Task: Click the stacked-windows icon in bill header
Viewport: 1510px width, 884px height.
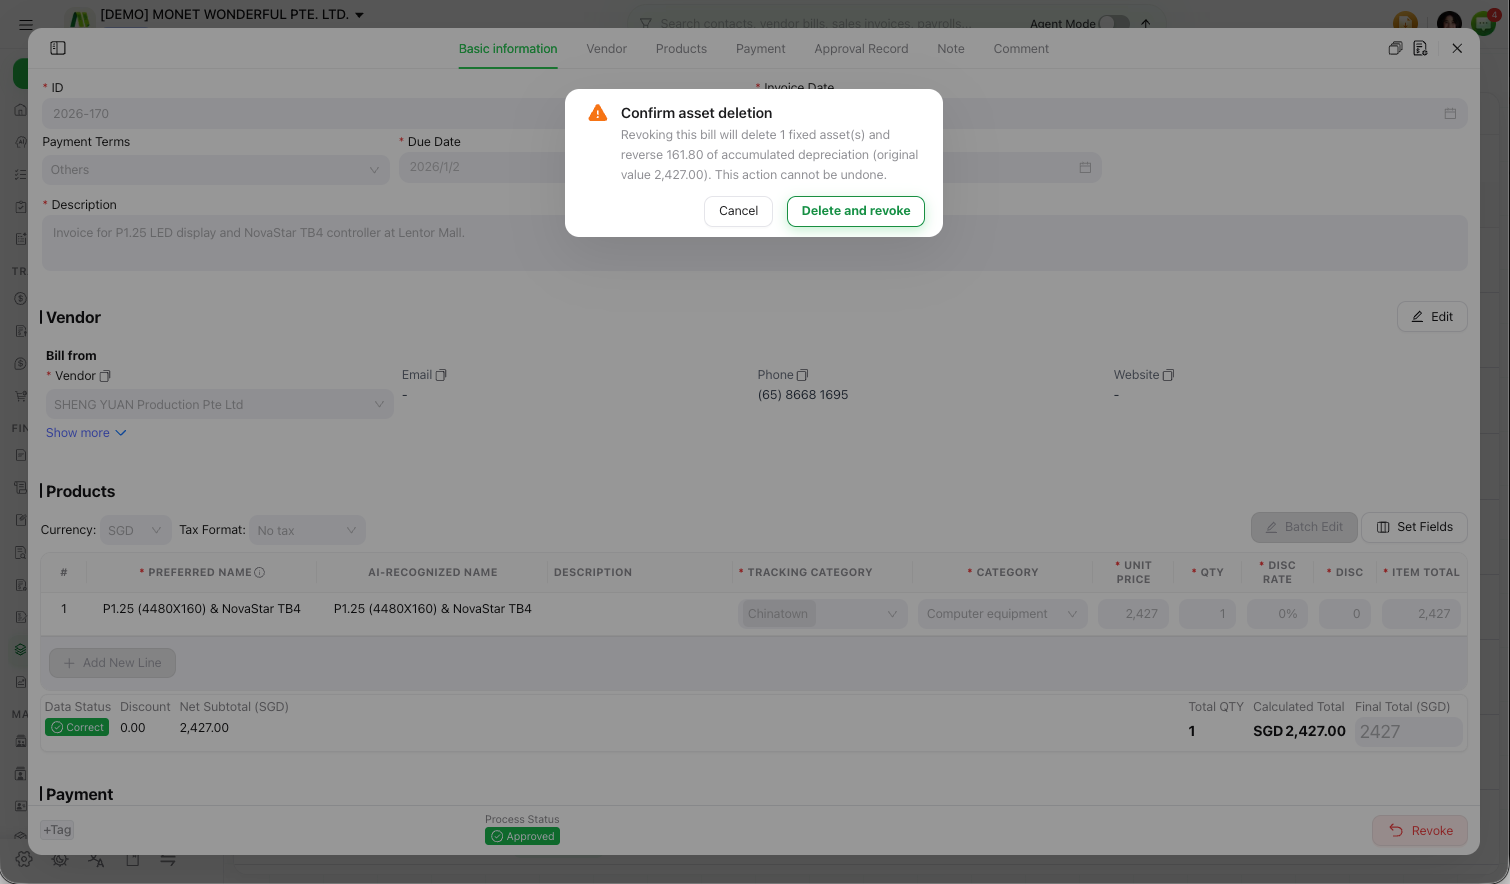Action: (1395, 48)
